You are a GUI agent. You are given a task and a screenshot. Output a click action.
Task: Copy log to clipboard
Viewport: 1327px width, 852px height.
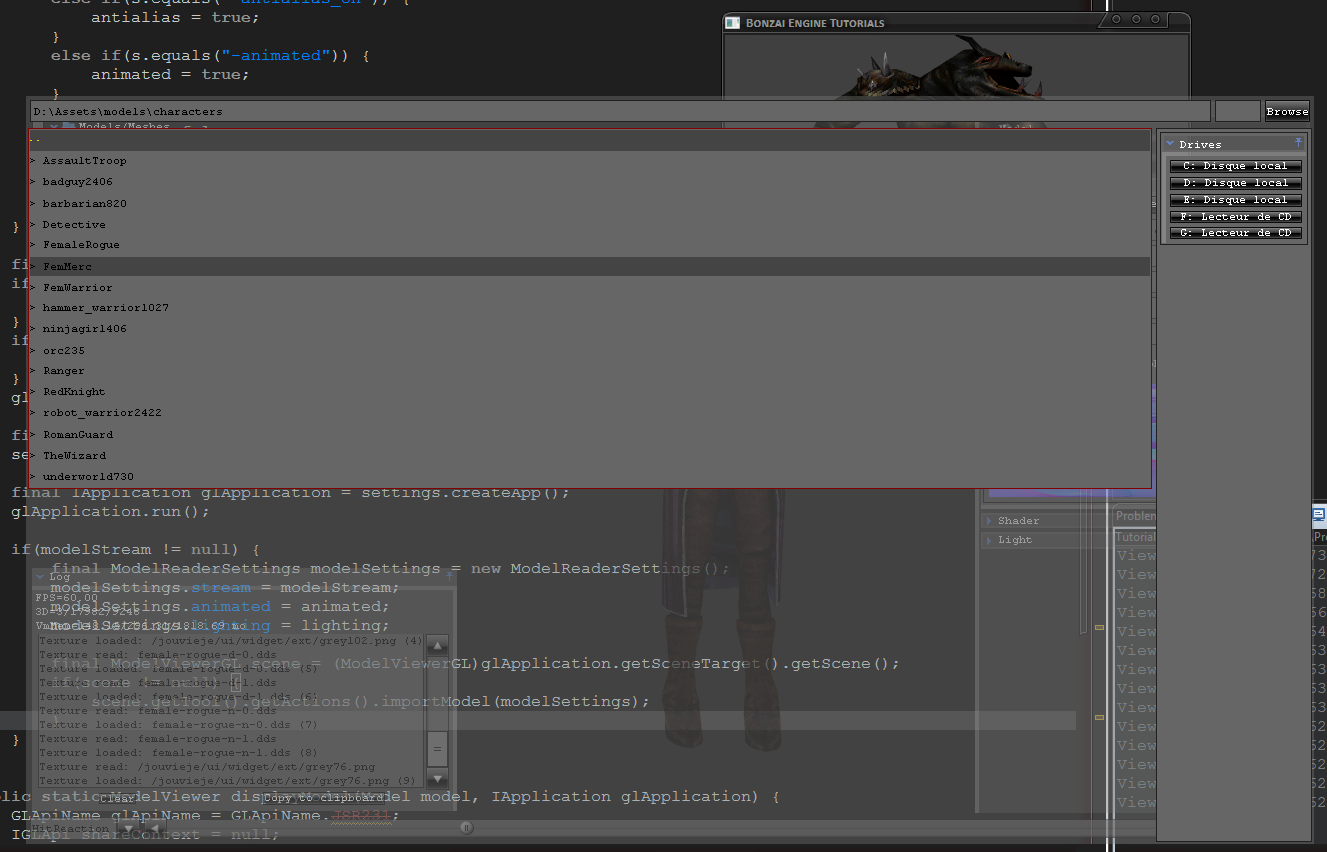click(x=324, y=798)
